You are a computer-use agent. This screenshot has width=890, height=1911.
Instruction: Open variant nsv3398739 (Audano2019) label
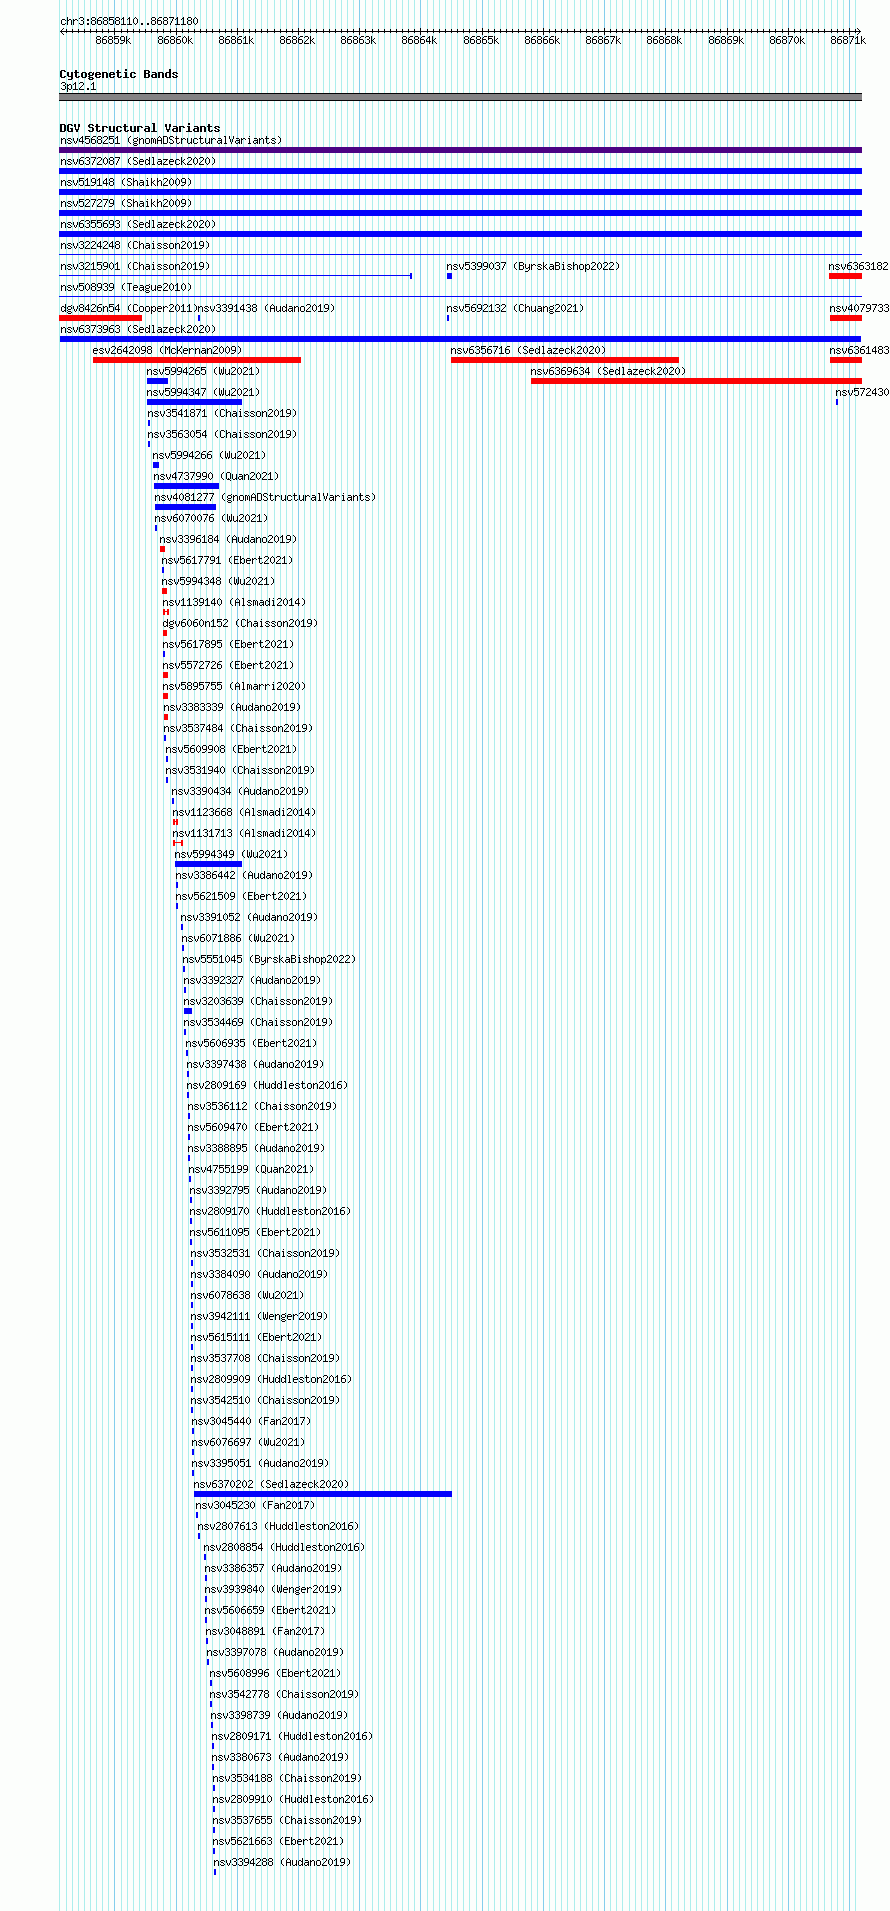coord(280,1715)
